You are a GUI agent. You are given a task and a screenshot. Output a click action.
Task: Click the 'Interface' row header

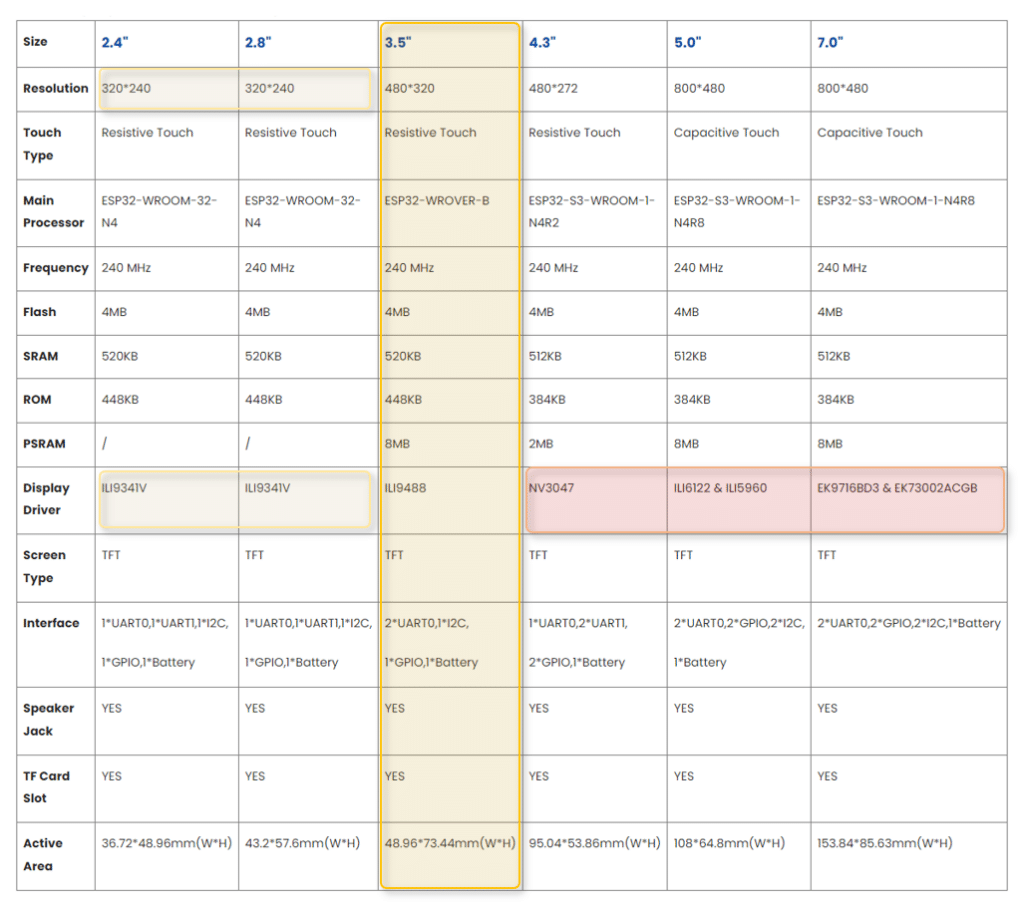(x=51, y=623)
